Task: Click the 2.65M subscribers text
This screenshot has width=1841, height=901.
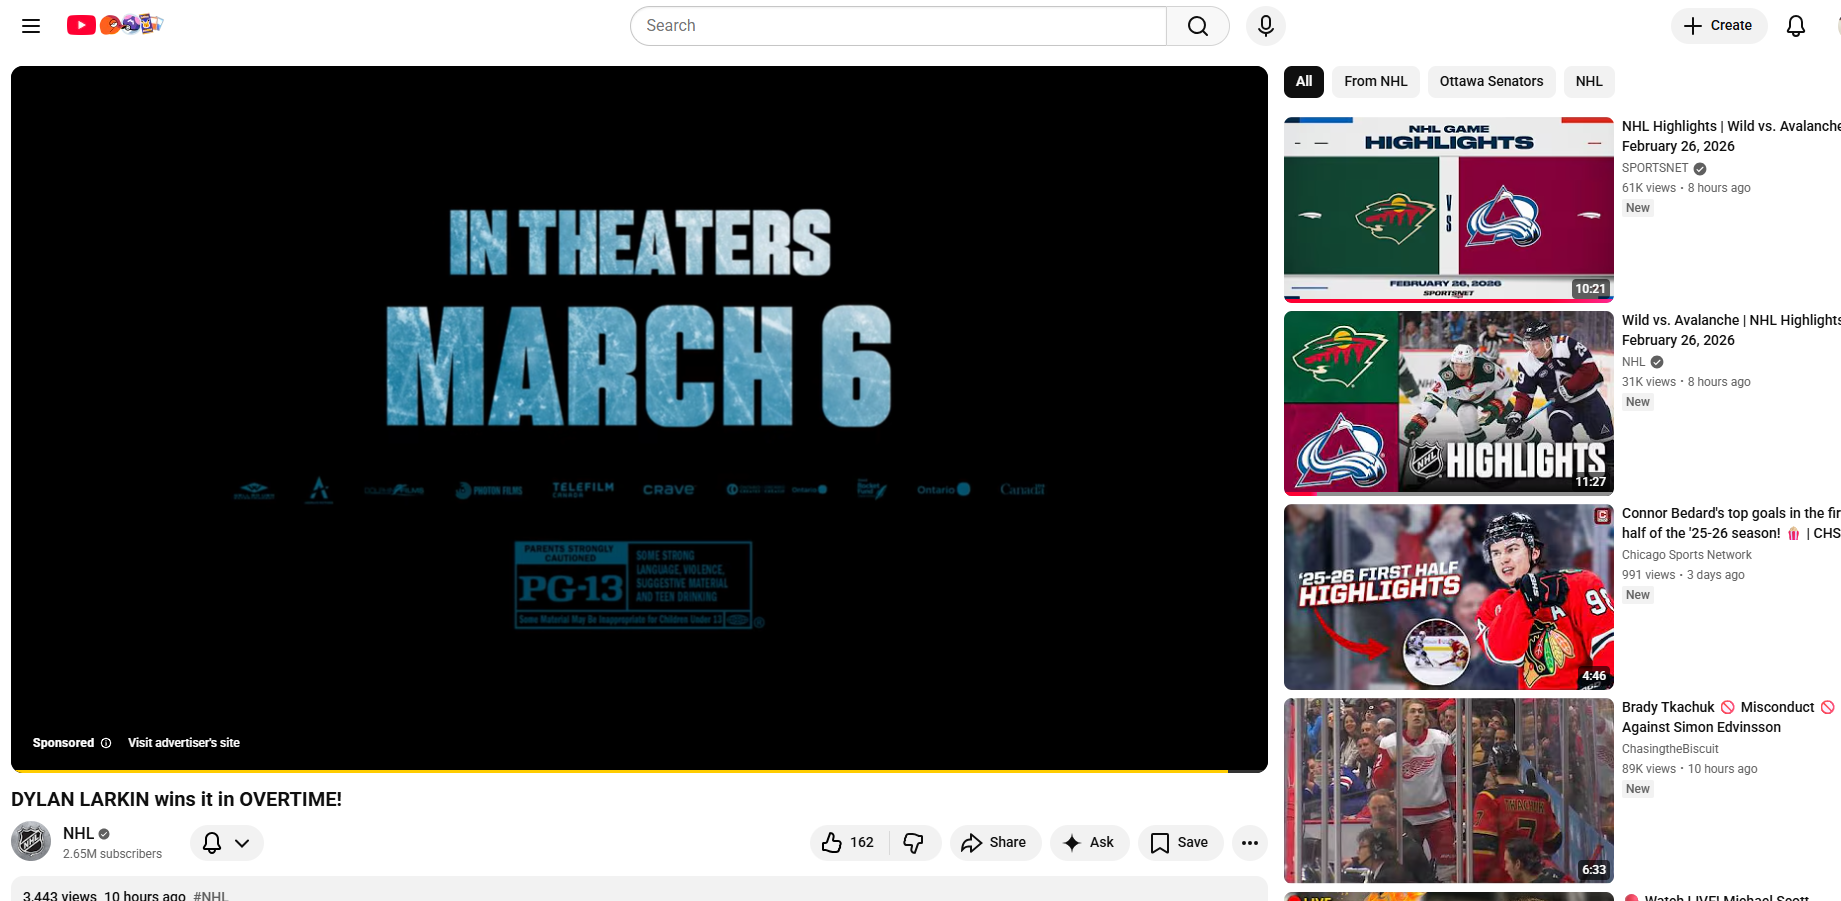Action: pyautogui.click(x=112, y=854)
